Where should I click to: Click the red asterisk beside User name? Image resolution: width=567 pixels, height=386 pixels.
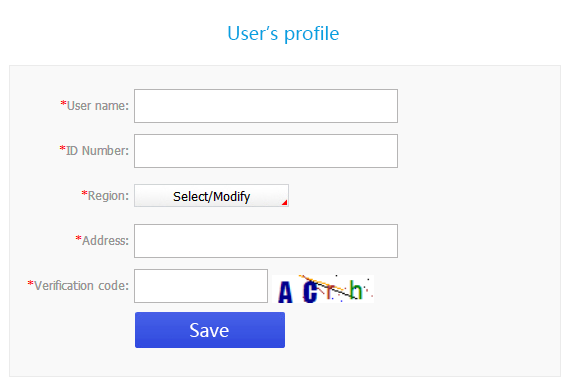[63, 104]
